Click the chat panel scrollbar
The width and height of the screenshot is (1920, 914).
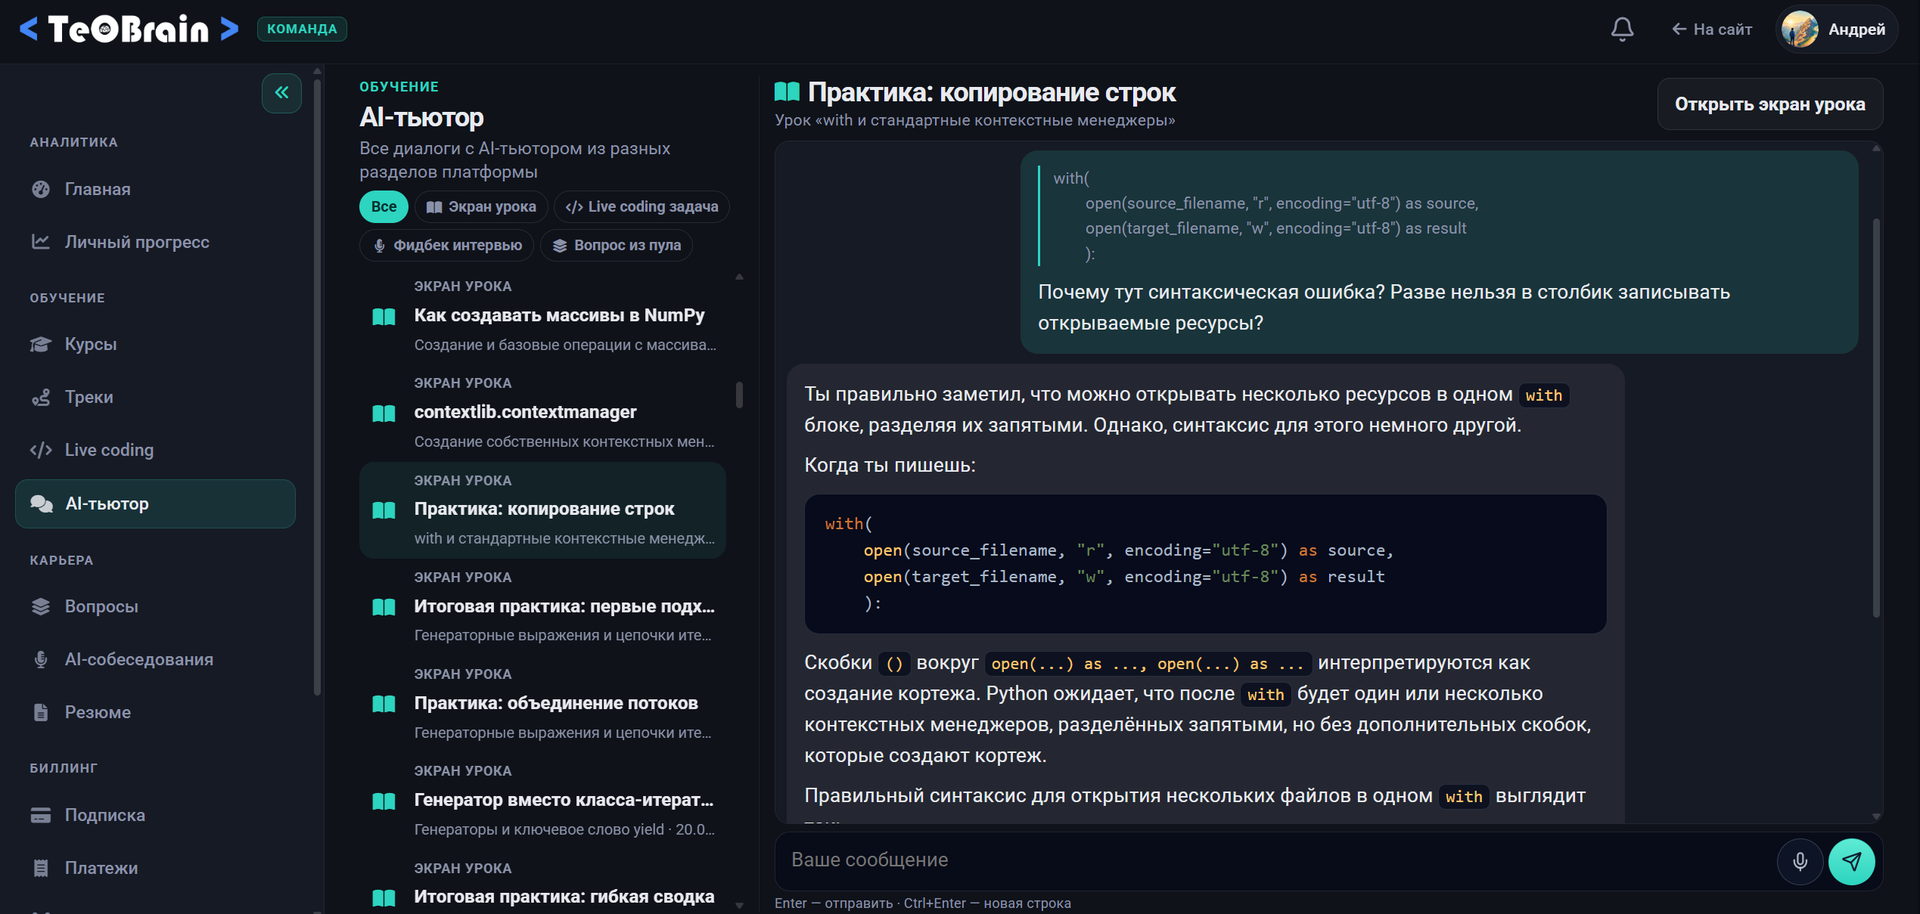click(1876, 418)
